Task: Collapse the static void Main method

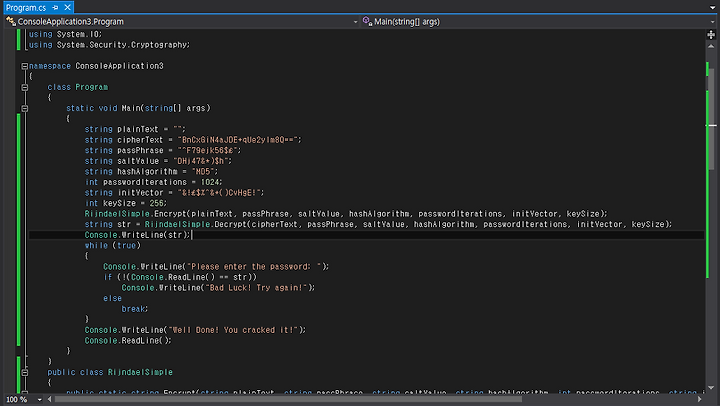Action: point(25,108)
